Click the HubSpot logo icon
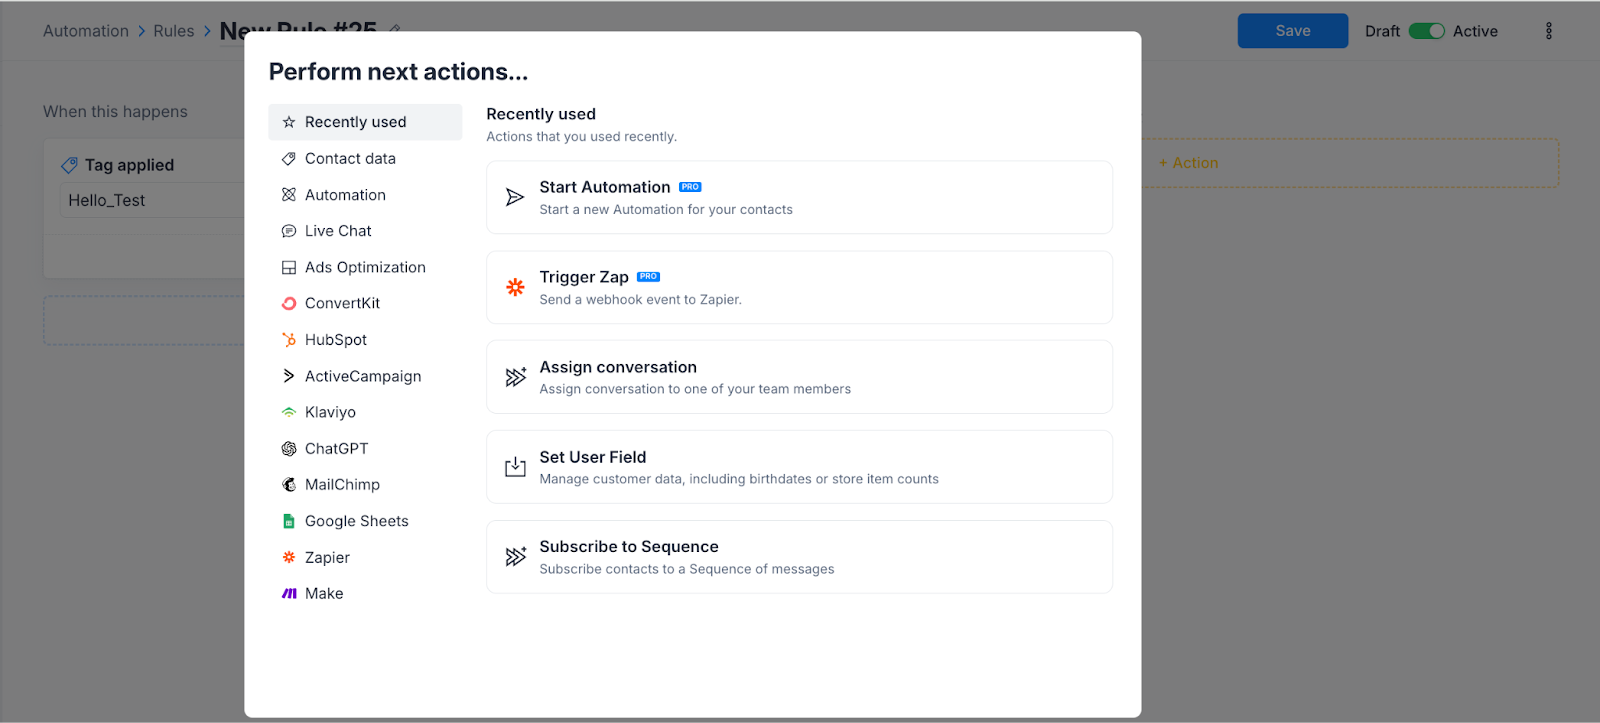Viewport: 1600px width, 723px height. pyautogui.click(x=289, y=340)
